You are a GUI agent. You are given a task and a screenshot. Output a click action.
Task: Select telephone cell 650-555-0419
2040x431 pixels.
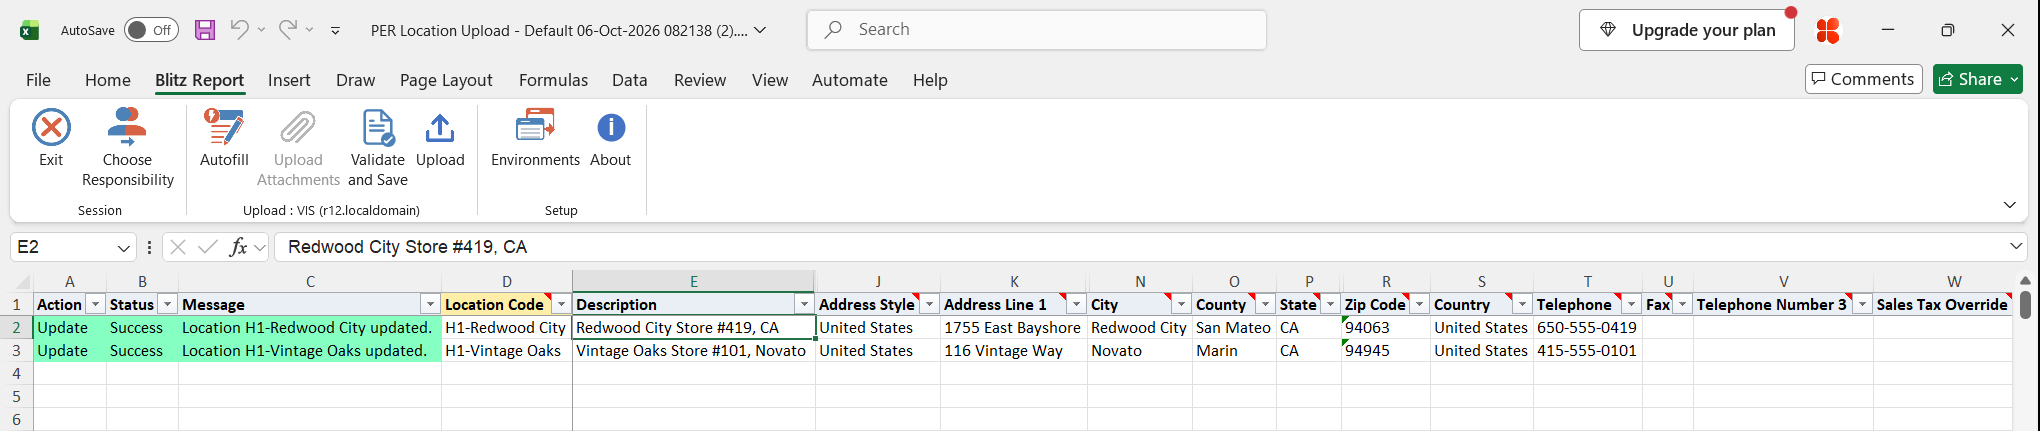click(1588, 327)
